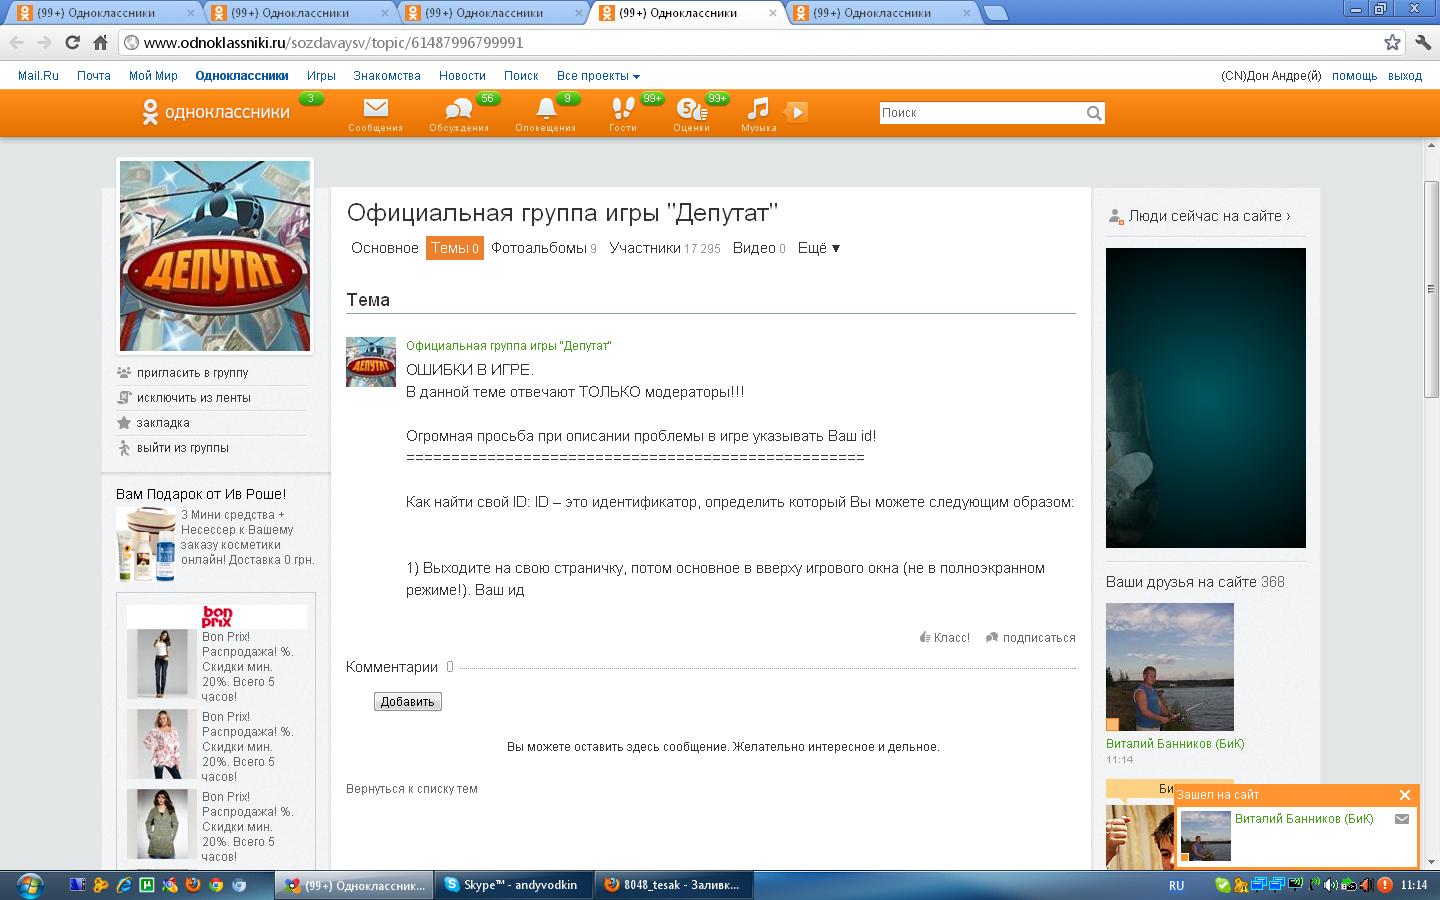Open the 'Вам Подарок от Ив Роше!' ad
The width and height of the screenshot is (1440, 900).
[201, 494]
